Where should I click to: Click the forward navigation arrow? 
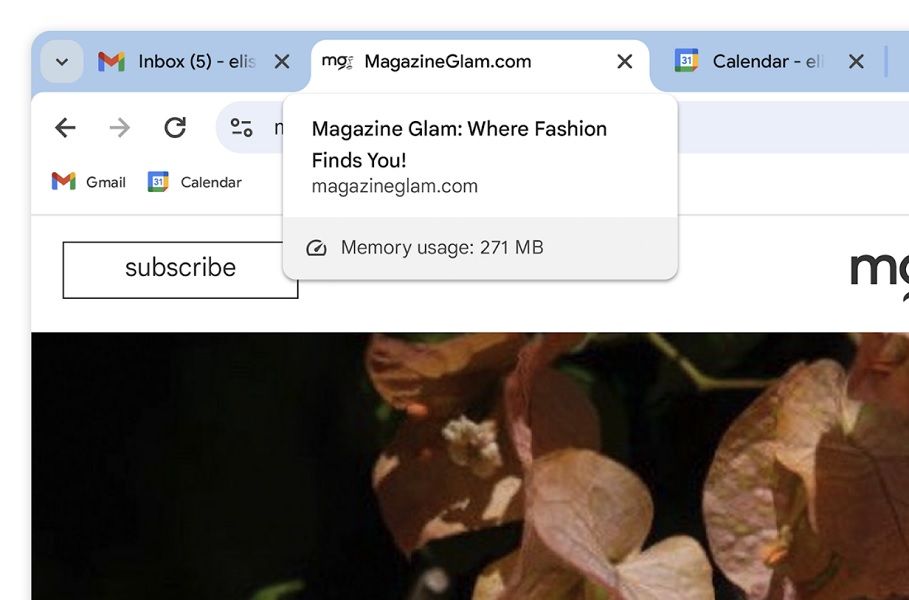click(x=119, y=128)
